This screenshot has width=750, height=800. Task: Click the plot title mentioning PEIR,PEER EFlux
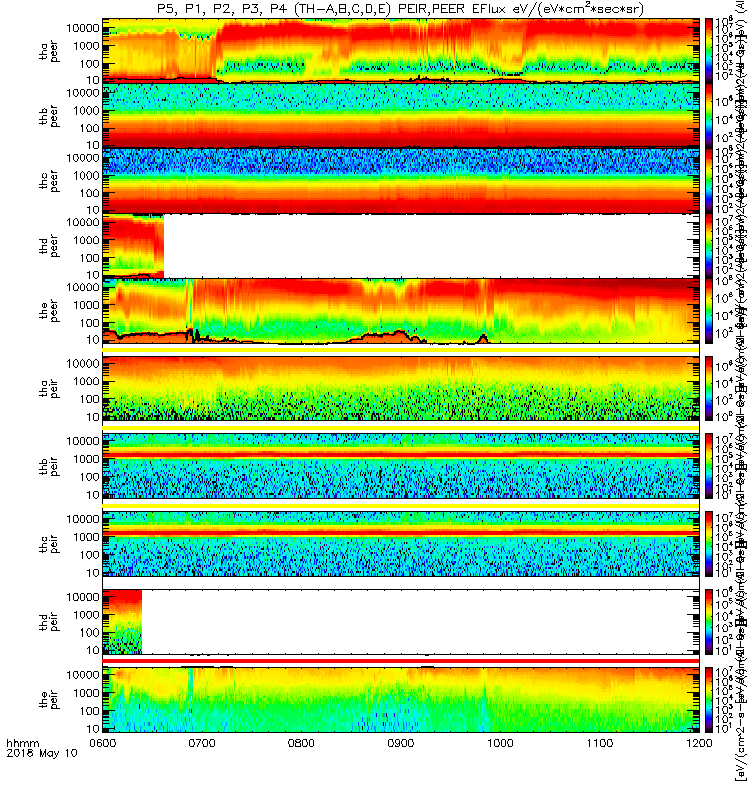tap(400, 9)
